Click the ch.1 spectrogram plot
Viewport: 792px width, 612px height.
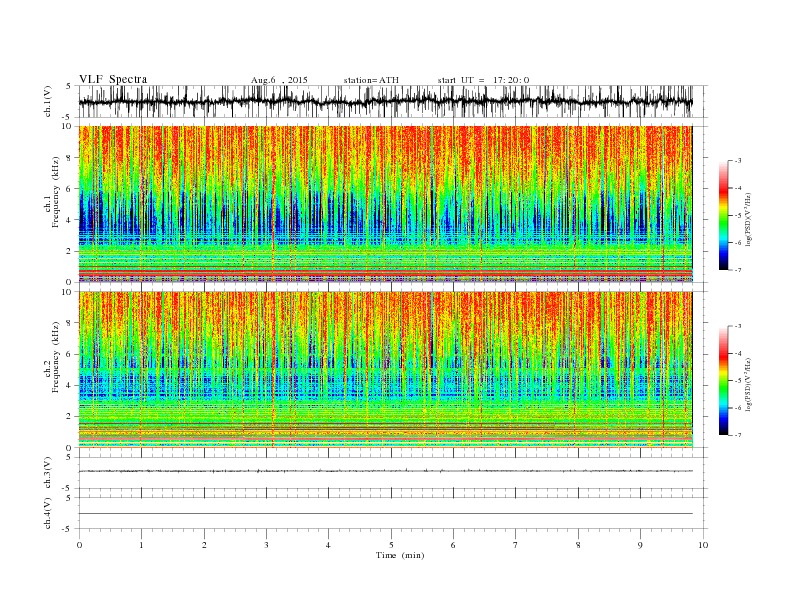(386, 204)
